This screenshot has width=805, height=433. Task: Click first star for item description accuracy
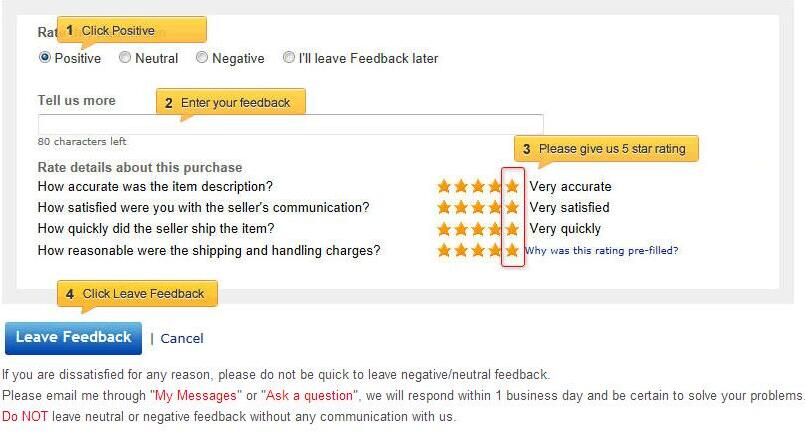tap(445, 186)
